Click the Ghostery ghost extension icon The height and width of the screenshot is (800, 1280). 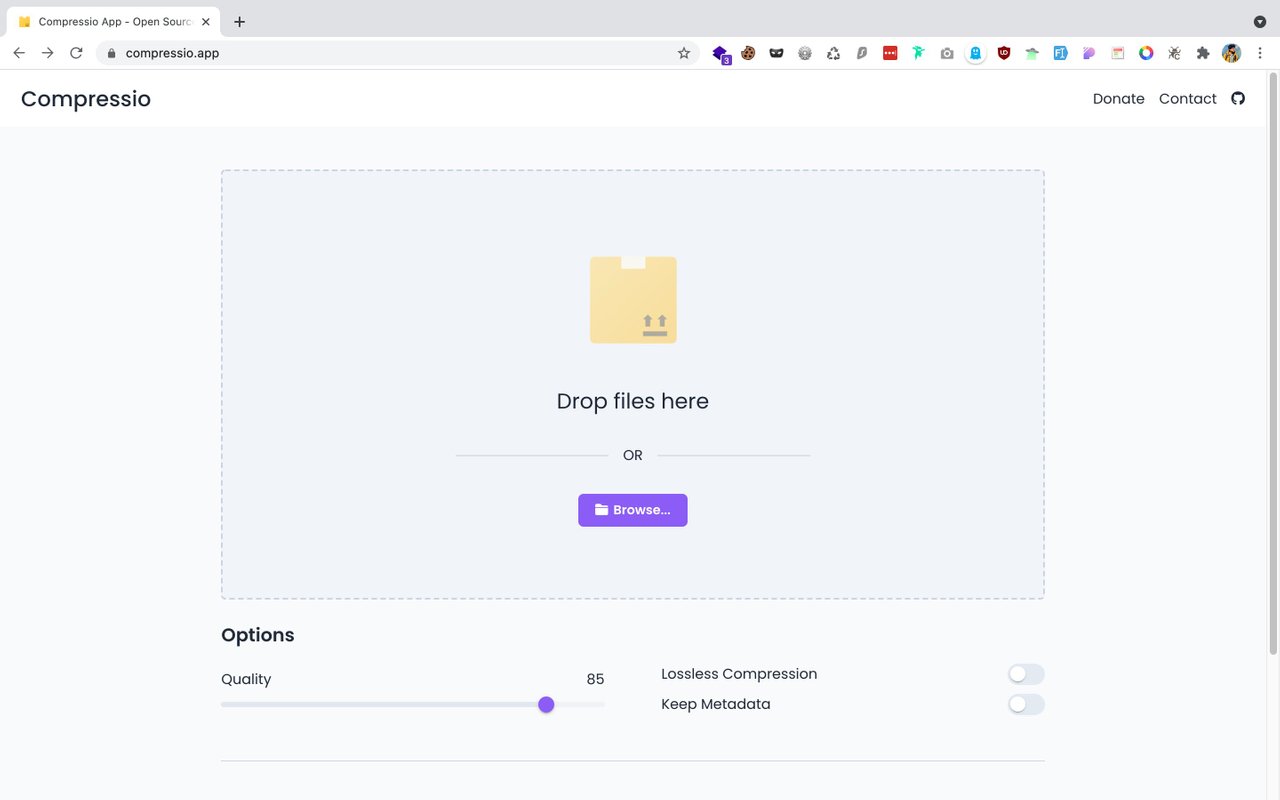975,53
